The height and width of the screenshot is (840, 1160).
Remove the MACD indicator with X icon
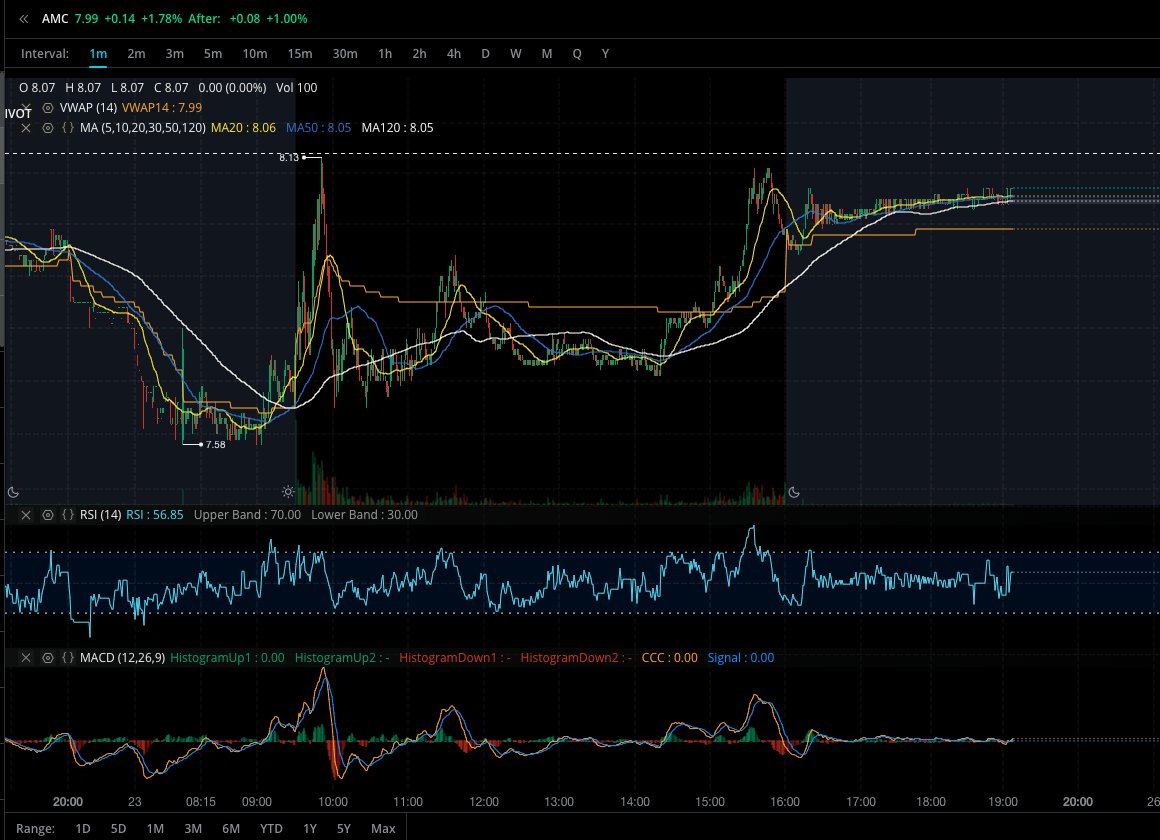[26, 658]
